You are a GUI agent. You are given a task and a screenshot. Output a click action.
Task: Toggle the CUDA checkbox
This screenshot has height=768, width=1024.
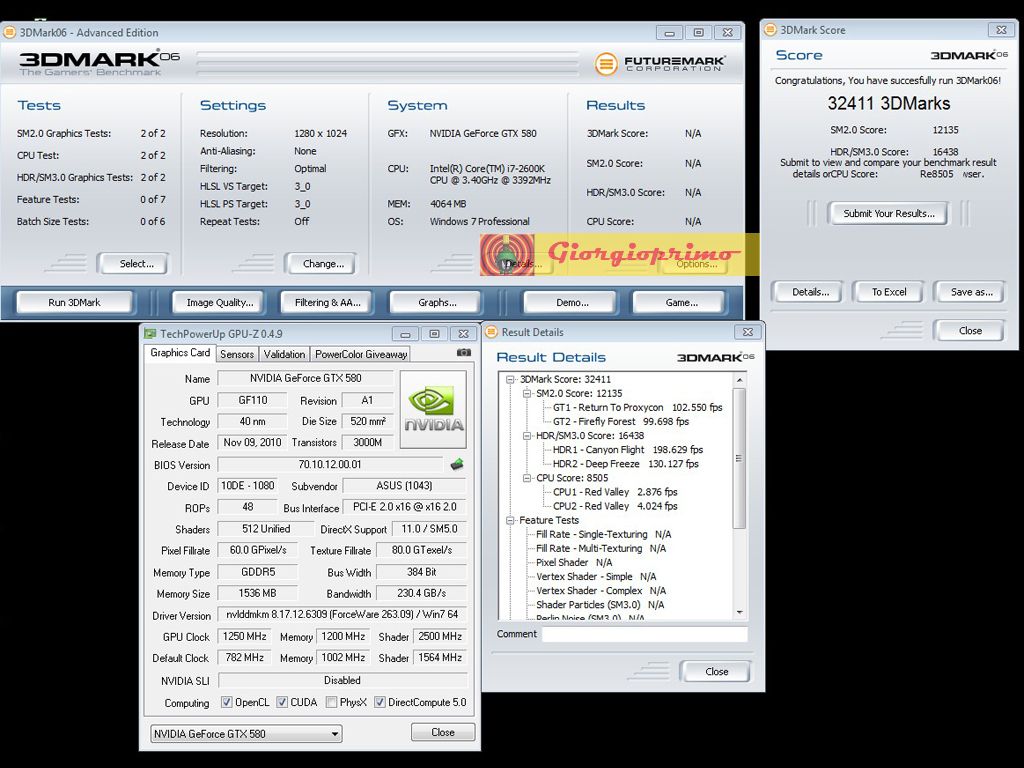point(282,702)
